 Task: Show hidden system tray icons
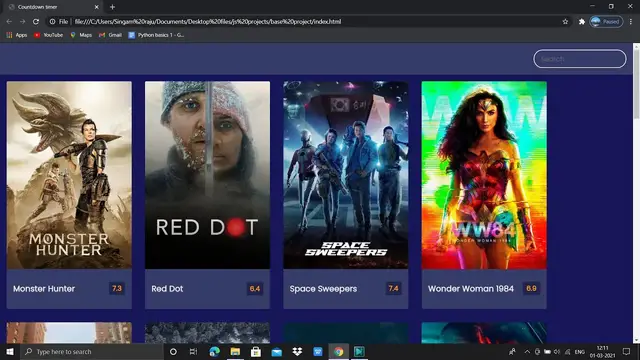pos(527,351)
